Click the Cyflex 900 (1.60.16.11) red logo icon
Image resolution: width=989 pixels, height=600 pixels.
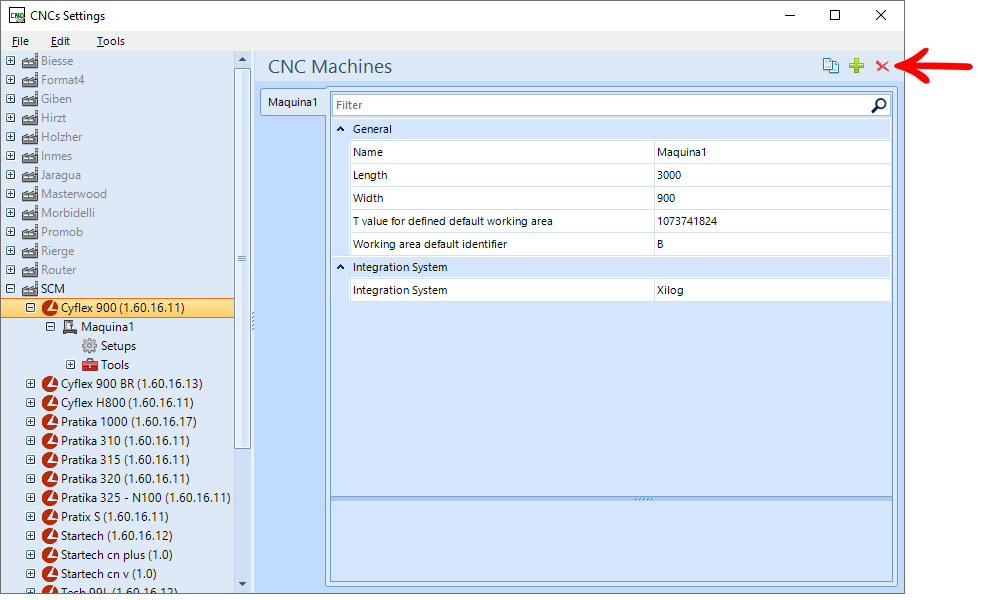click(x=50, y=308)
